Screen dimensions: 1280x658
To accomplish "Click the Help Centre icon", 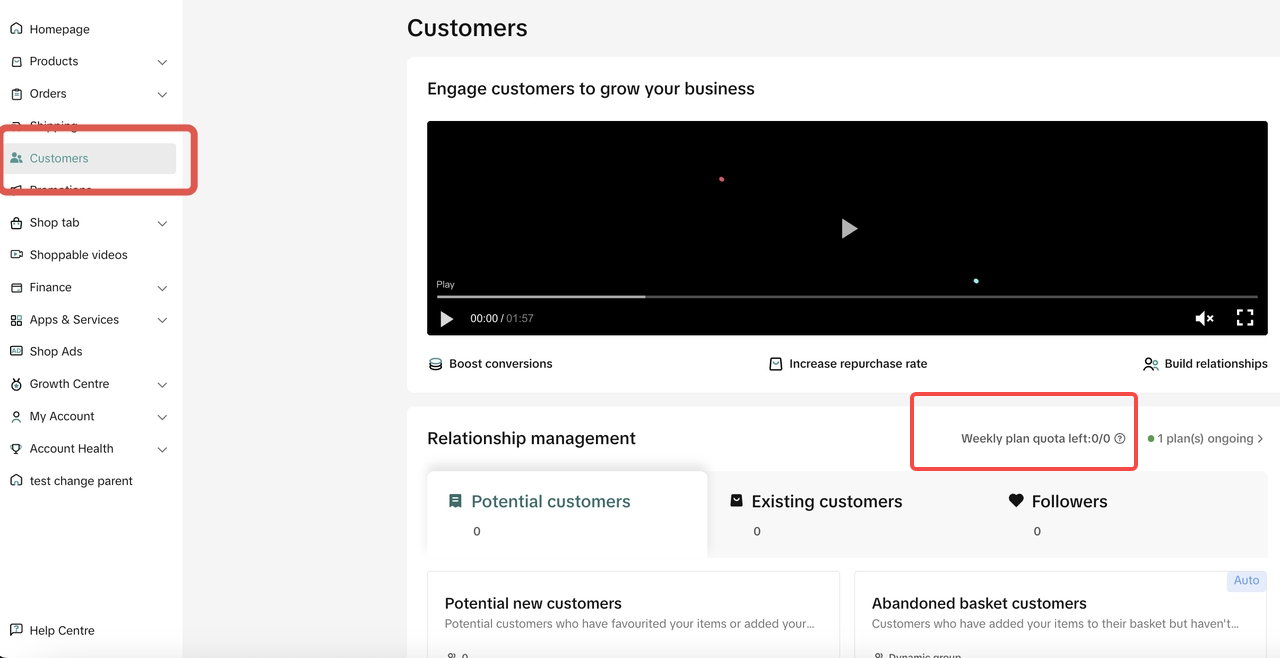I will [16, 630].
